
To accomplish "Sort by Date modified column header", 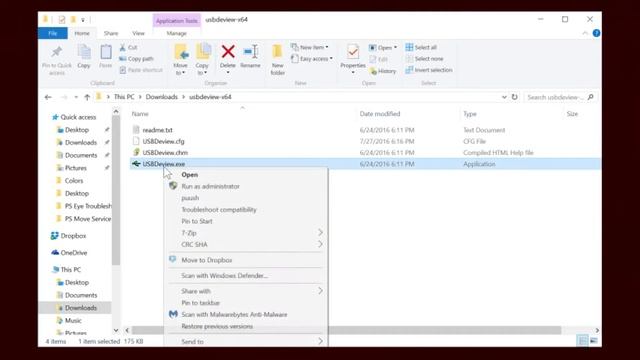I will [380, 114].
